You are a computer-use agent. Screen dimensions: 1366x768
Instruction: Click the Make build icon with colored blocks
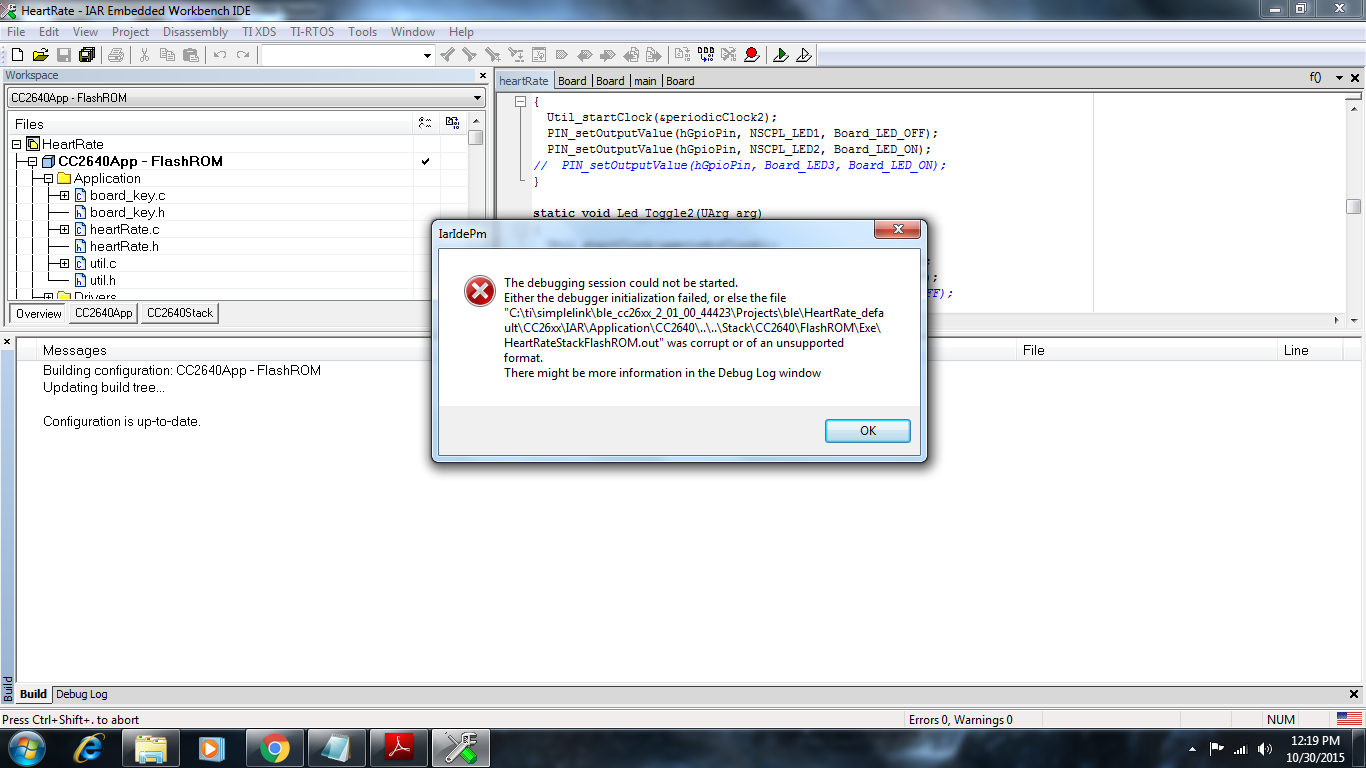(x=705, y=55)
